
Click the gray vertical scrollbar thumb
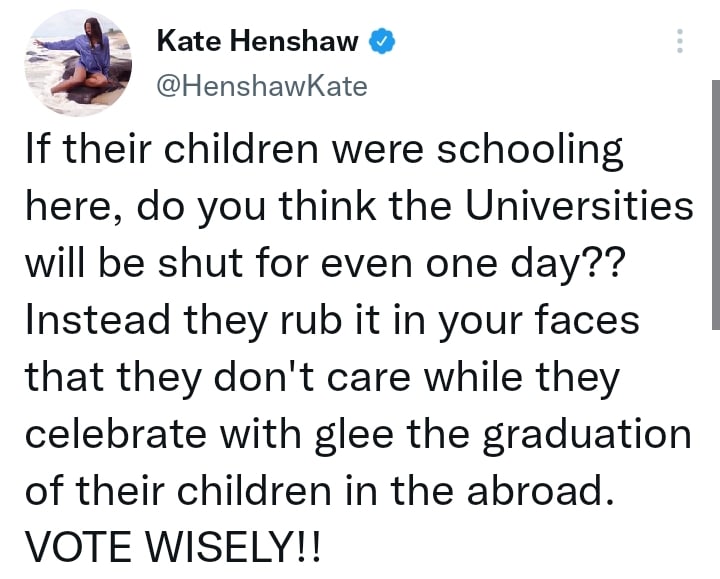716,205
